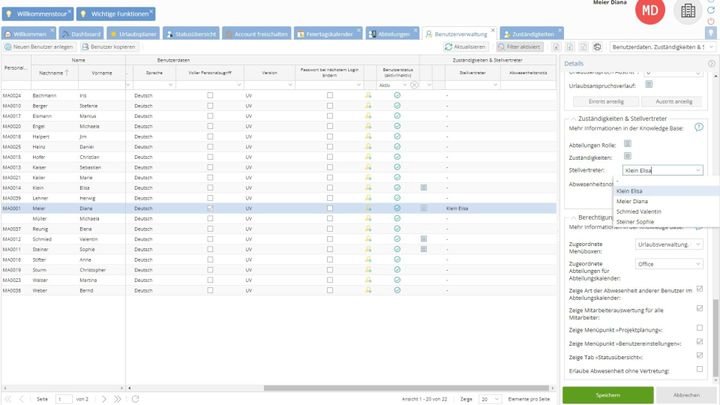Viewport: 720px width, 405px height.
Task: Select Meier Diana from Stellvertreter dropdown list
Action: pyautogui.click(x=631, y=202)
